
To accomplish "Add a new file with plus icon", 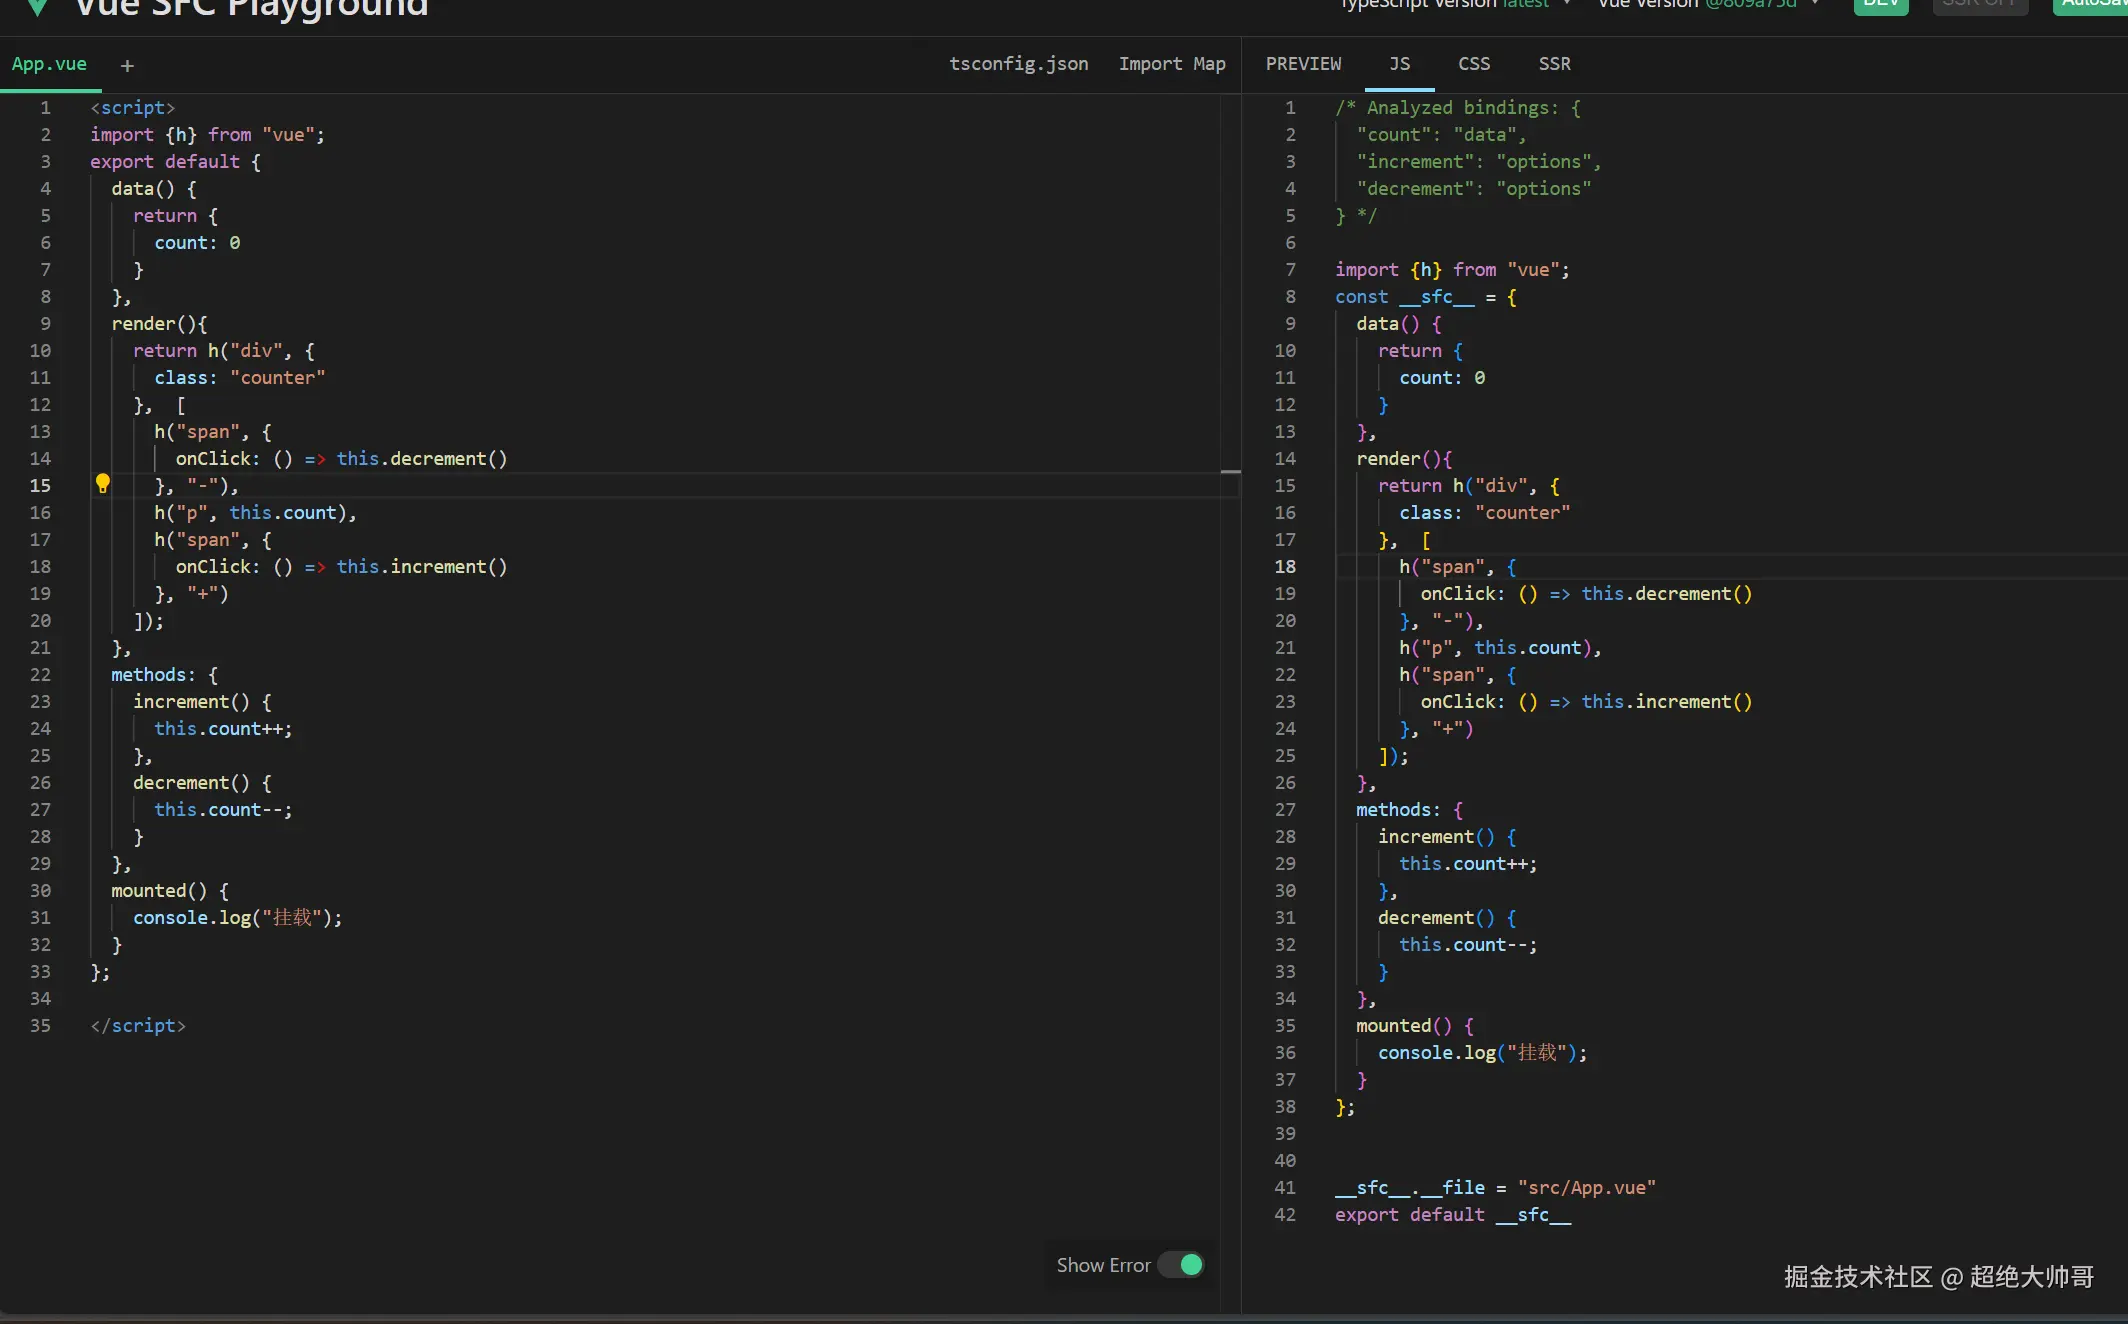I will pyautogui.click(x=127, y=66).
